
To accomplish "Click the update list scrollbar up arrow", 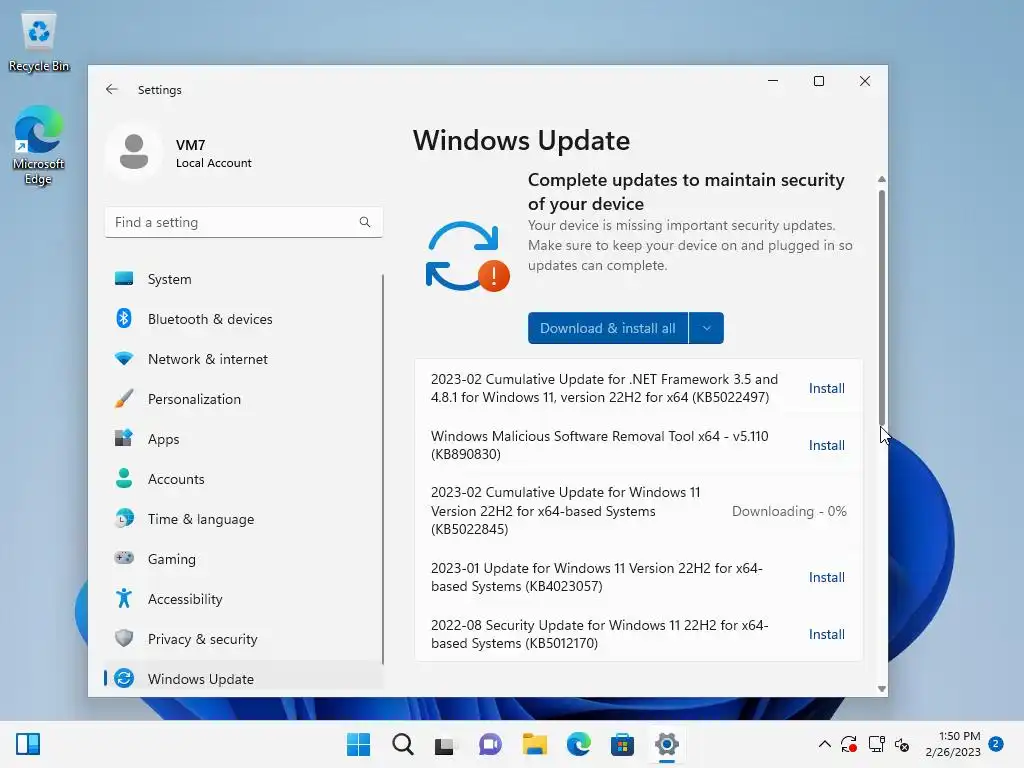I will tap(882, 179).
